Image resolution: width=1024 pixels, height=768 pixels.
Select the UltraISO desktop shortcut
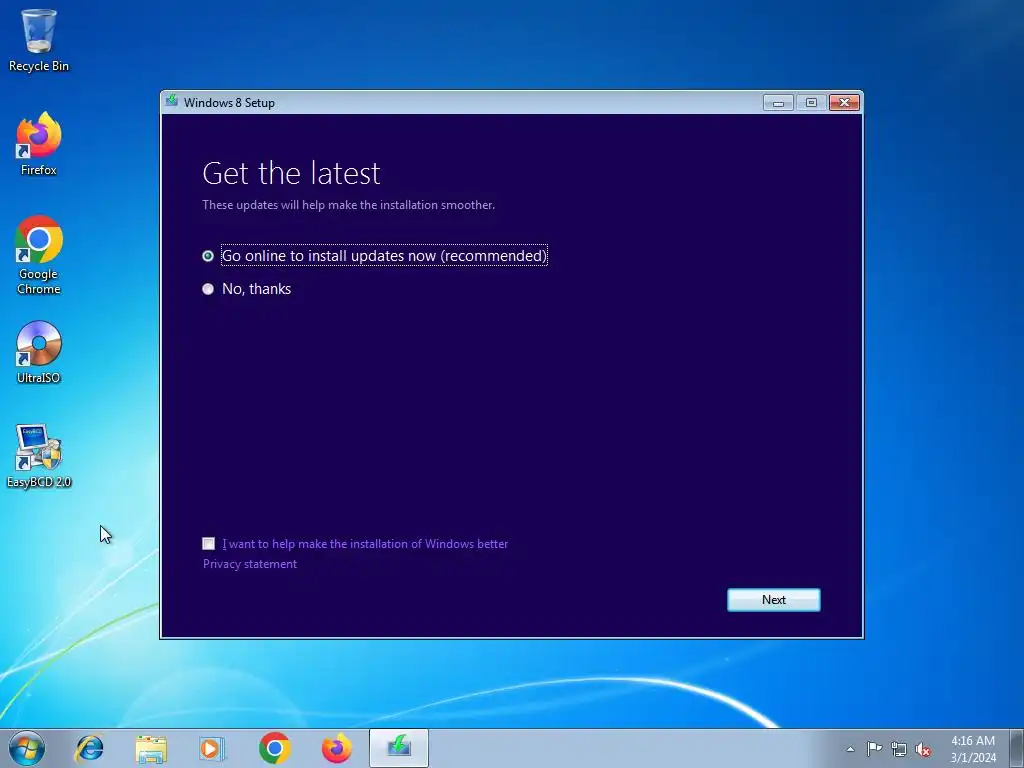tap(39, 352)
